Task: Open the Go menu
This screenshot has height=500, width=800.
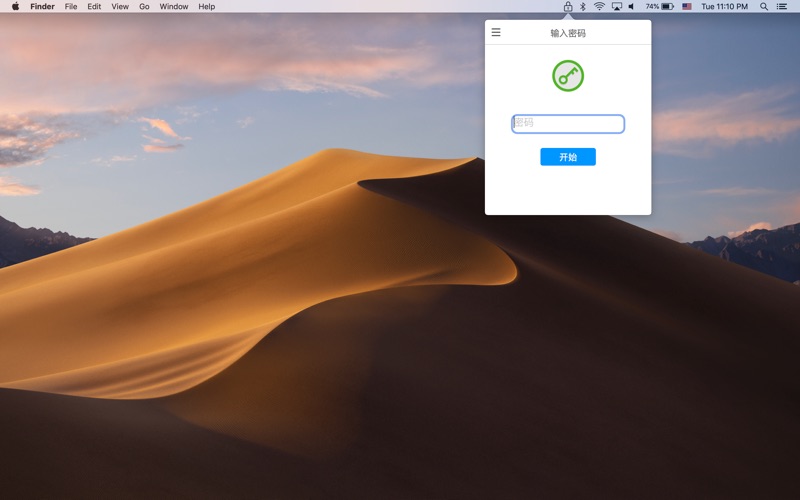Action: 144,7
